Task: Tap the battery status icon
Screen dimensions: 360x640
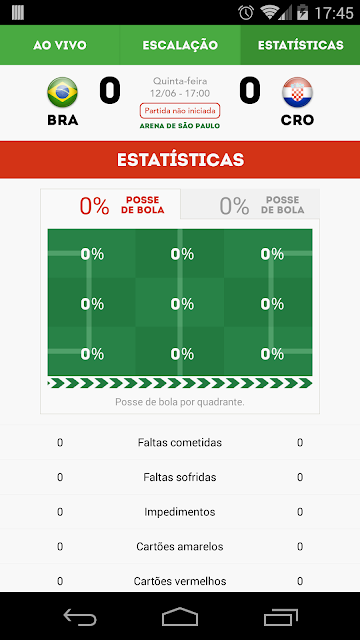Action: pos(302,13)
